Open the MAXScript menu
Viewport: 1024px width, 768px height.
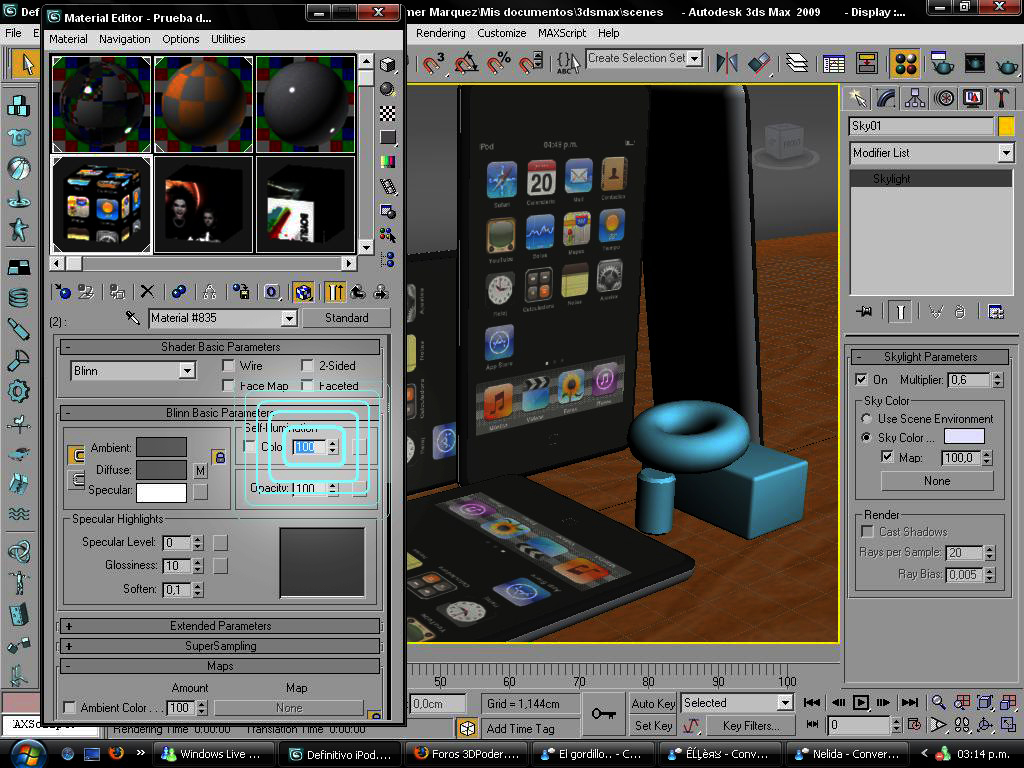click(x=562, y=33)
